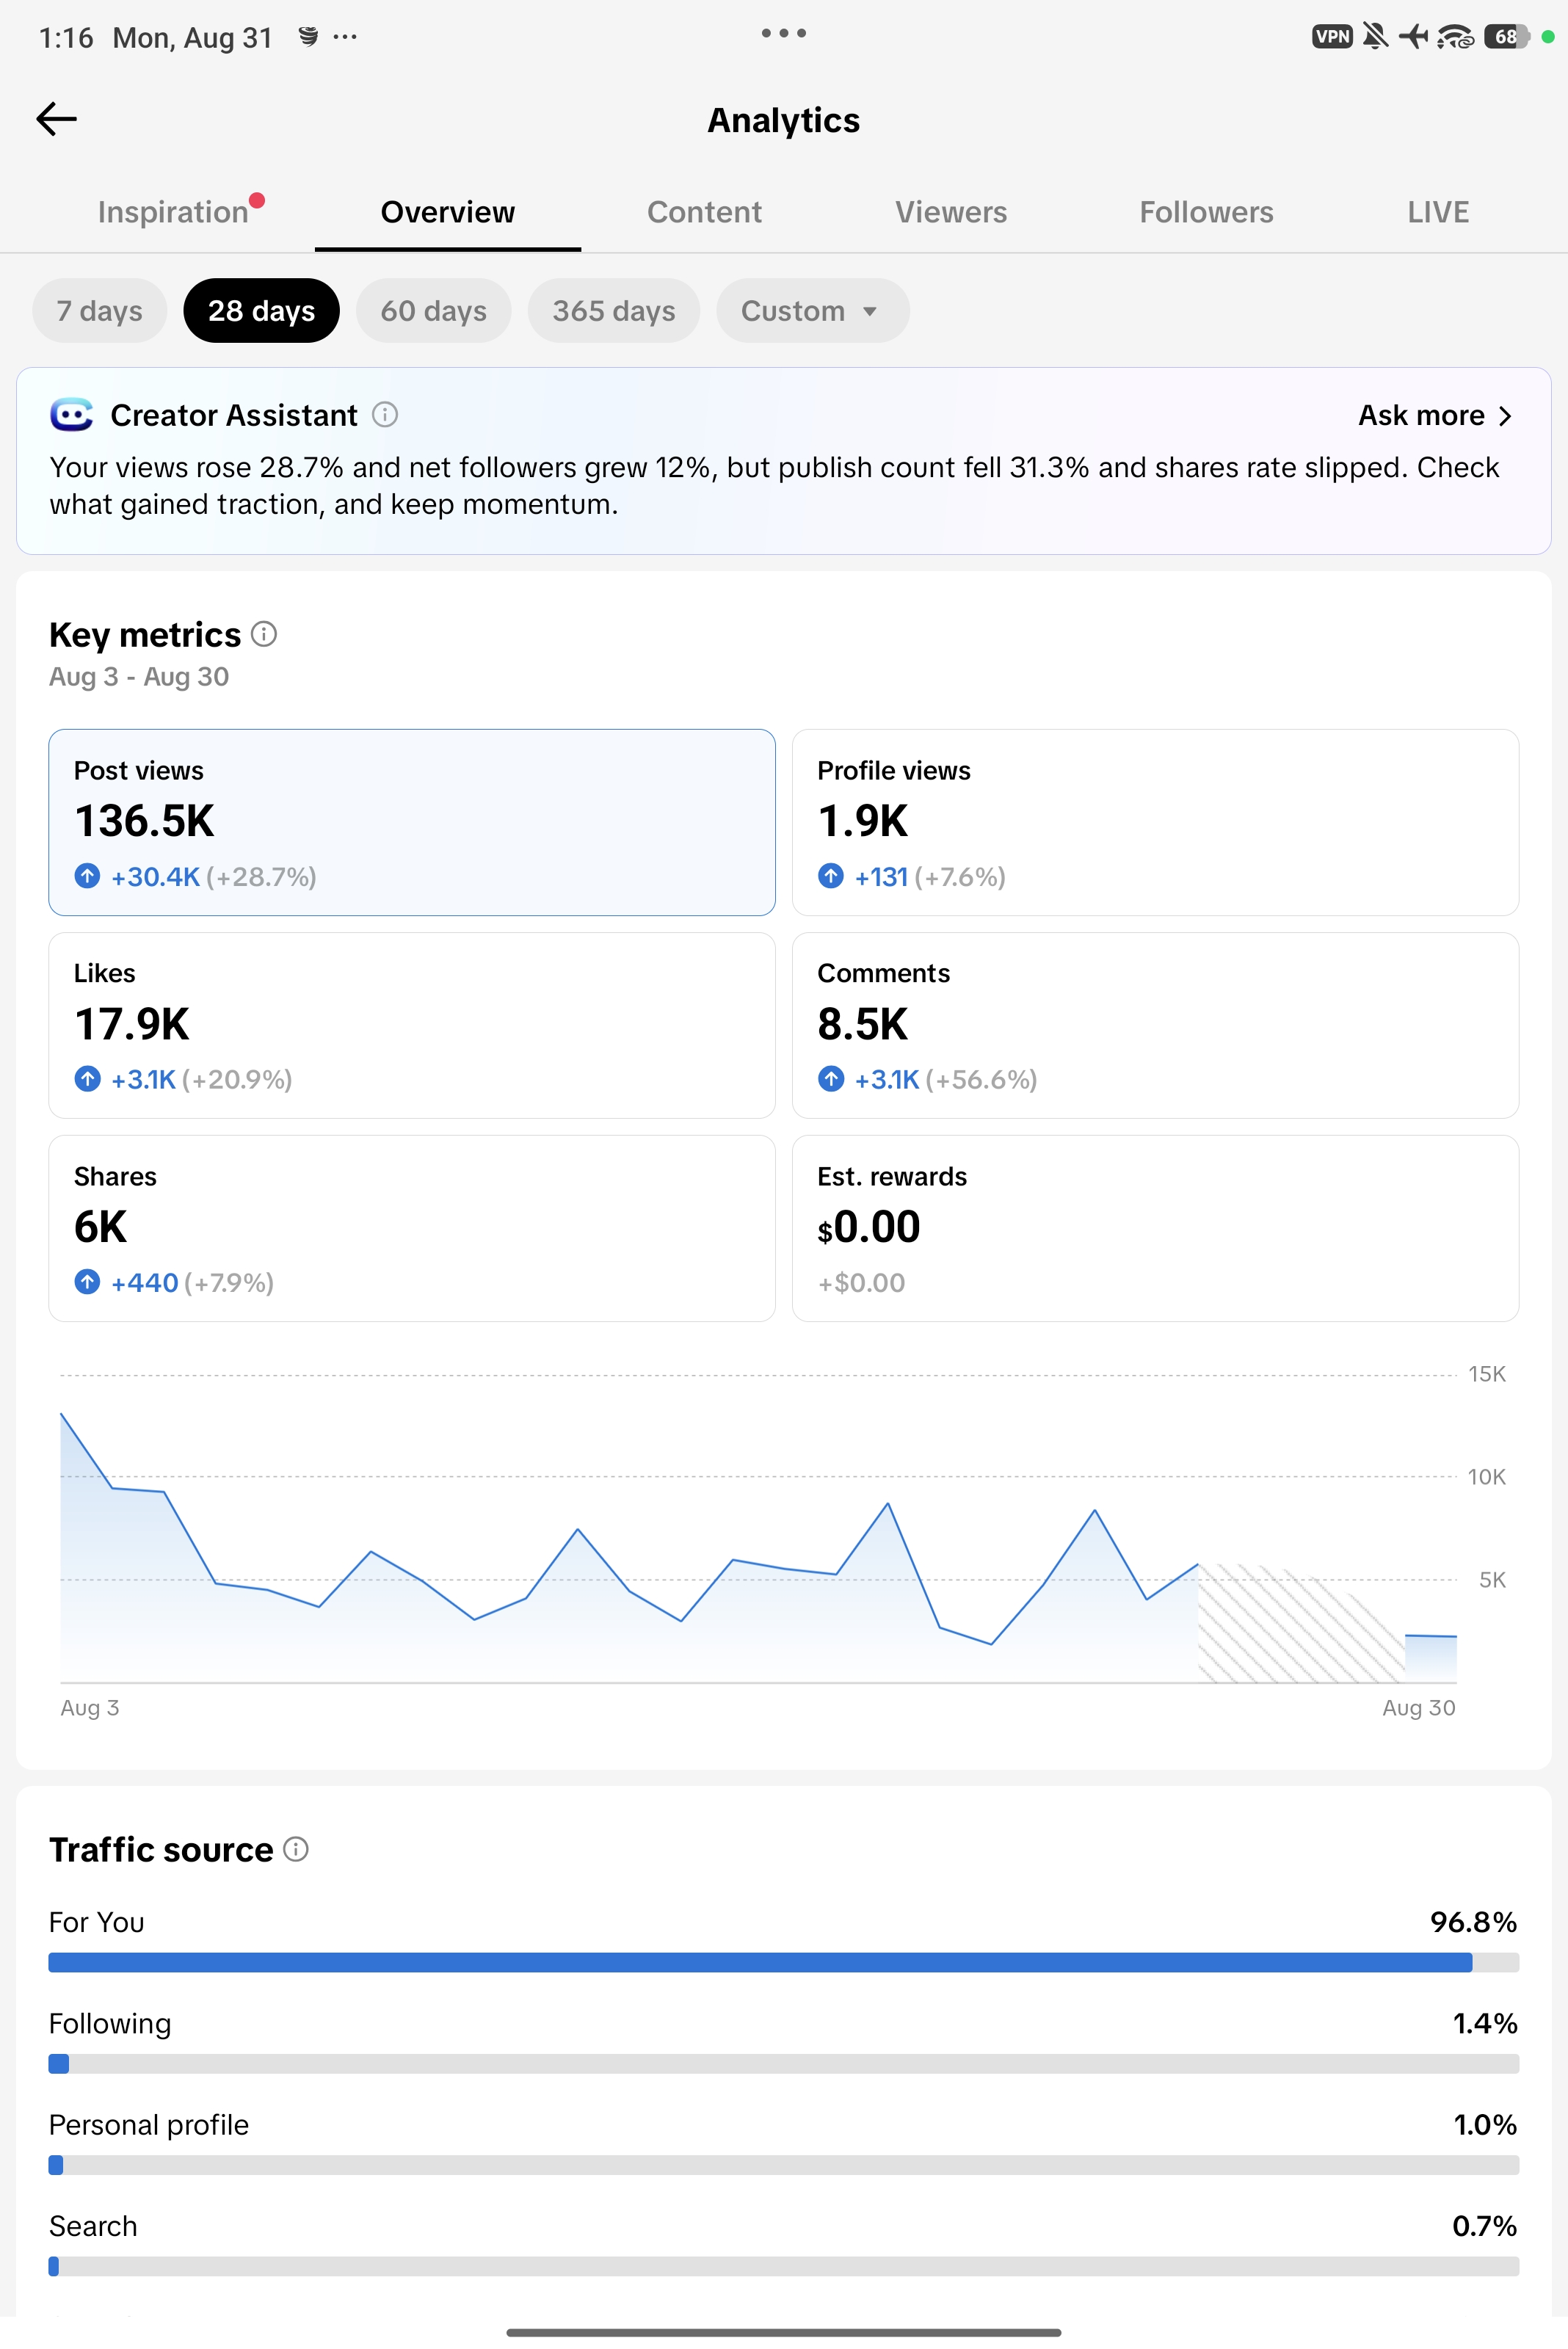Tap the For You traffic bar
Image resolution: width=1568 pixels, height=2349 pixels.
point(784,1962)
